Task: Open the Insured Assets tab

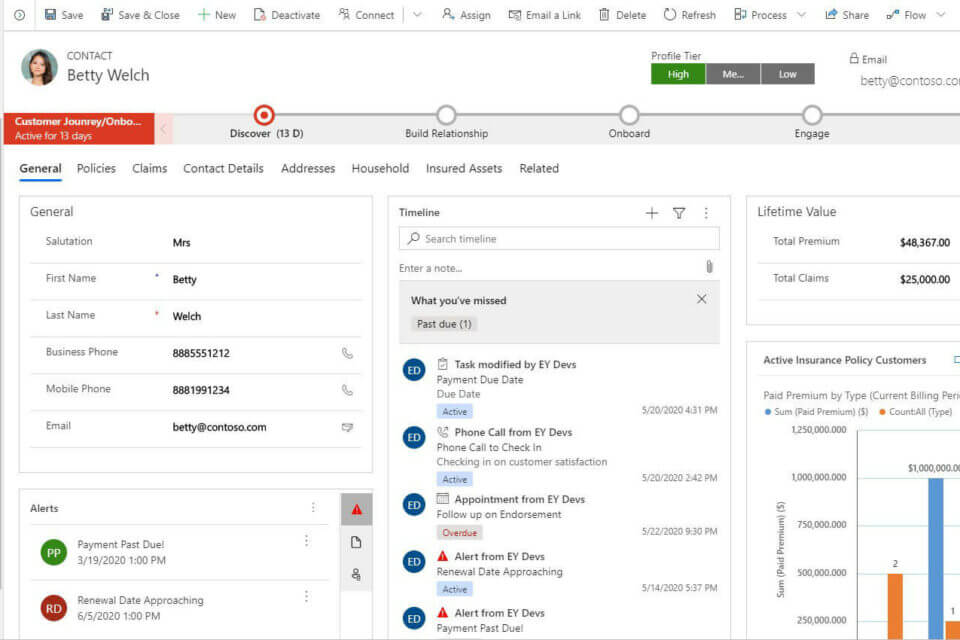Action: (x=464, y=168)
